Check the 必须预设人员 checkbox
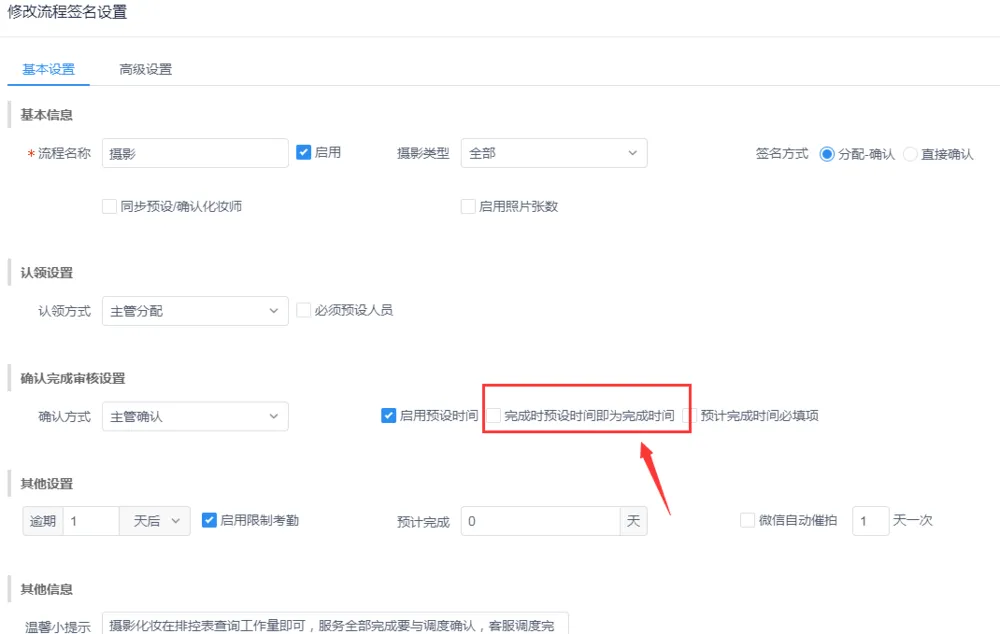1000x634 pixels. [x=305, y=310]
